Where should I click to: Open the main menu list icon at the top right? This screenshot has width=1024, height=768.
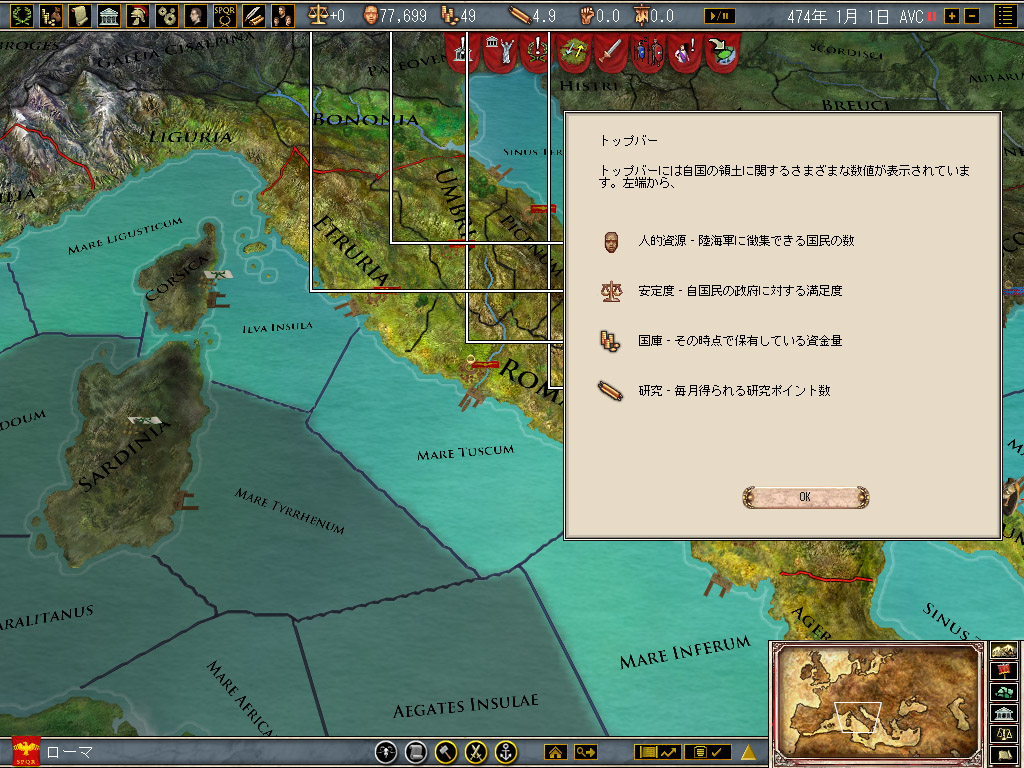click(x=1006, y=16)
